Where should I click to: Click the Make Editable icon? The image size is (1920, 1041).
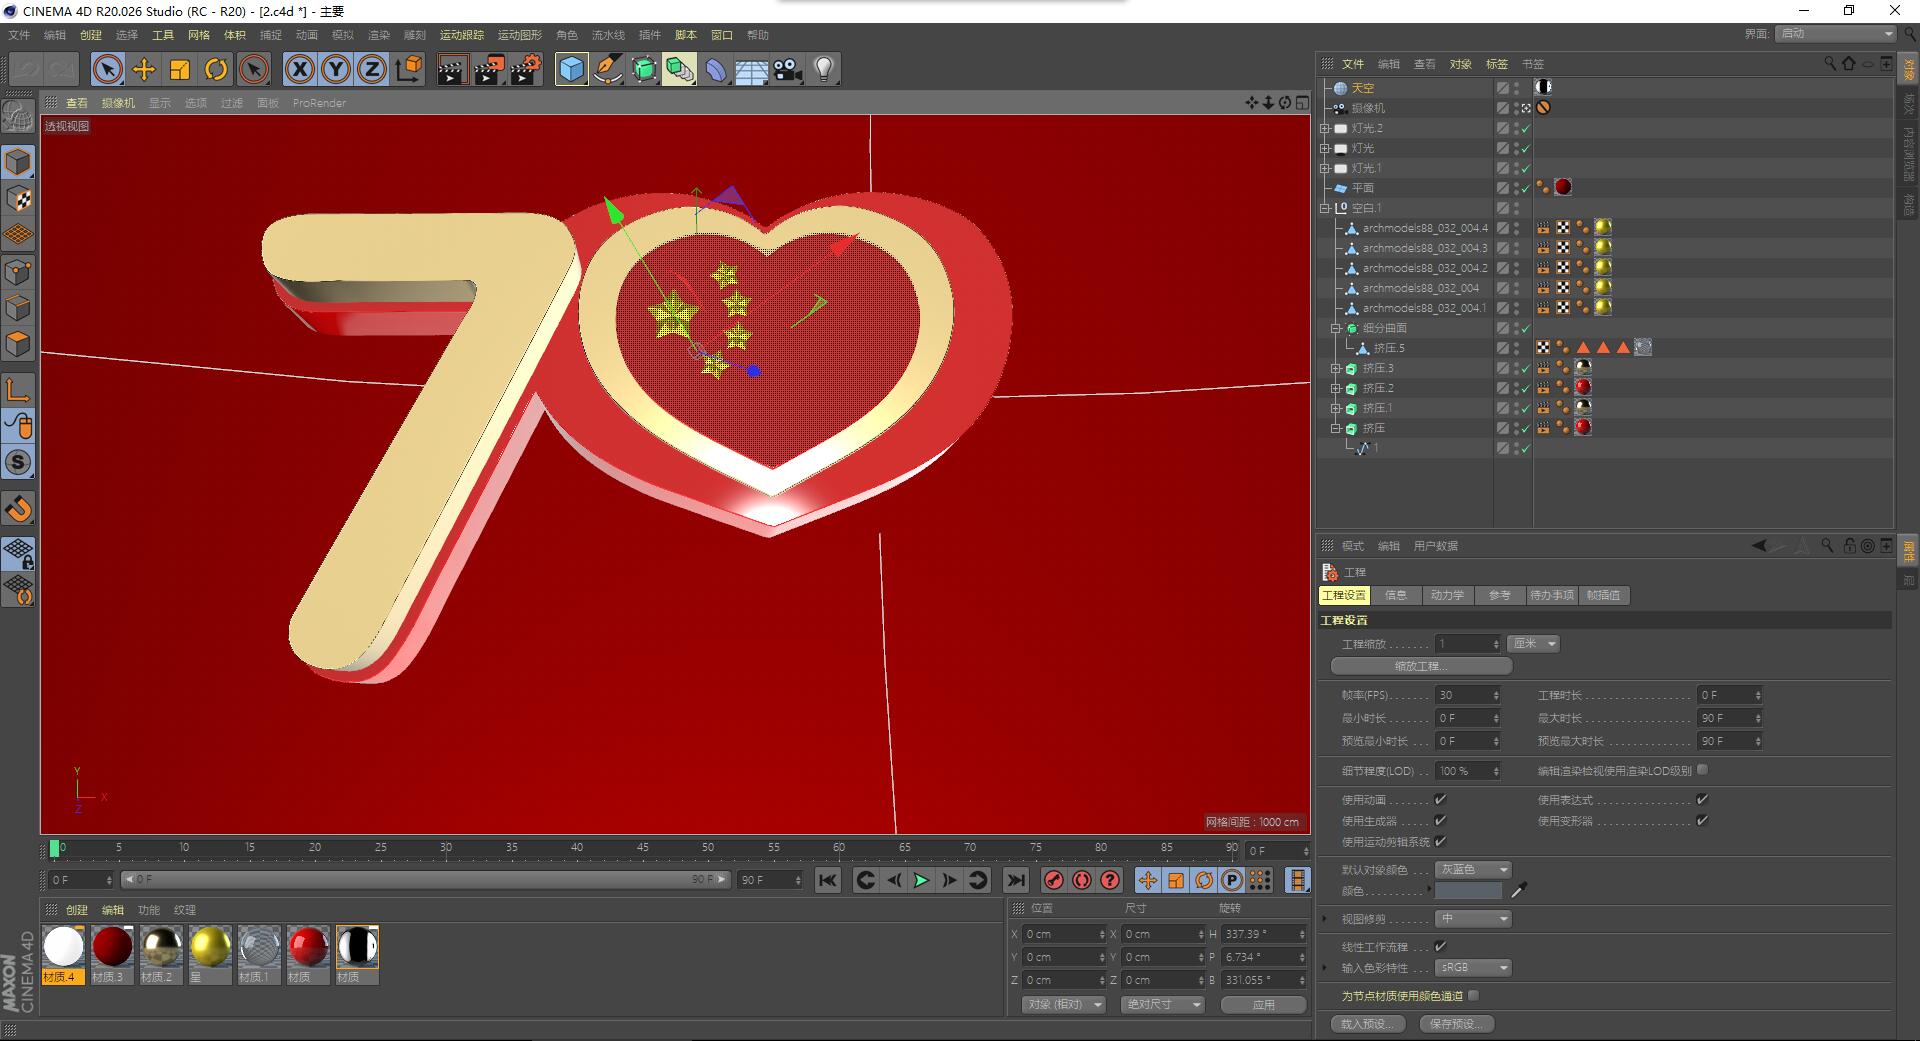point(19,116)
